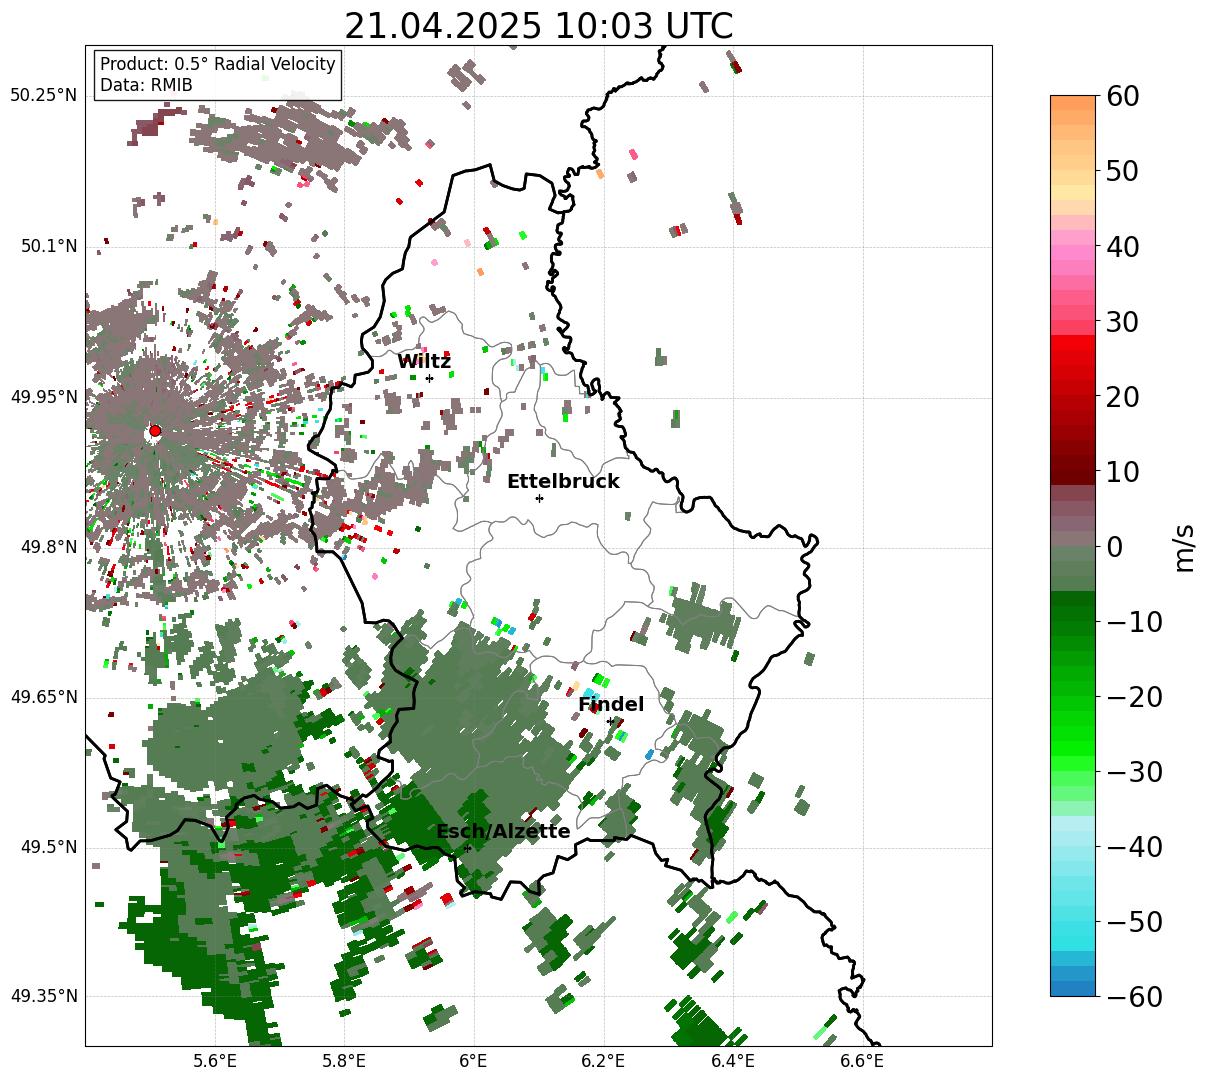Screen dimensions: 1207x1081
Task: Click the m/s colorbar unit label
Action: point(1185,547)
